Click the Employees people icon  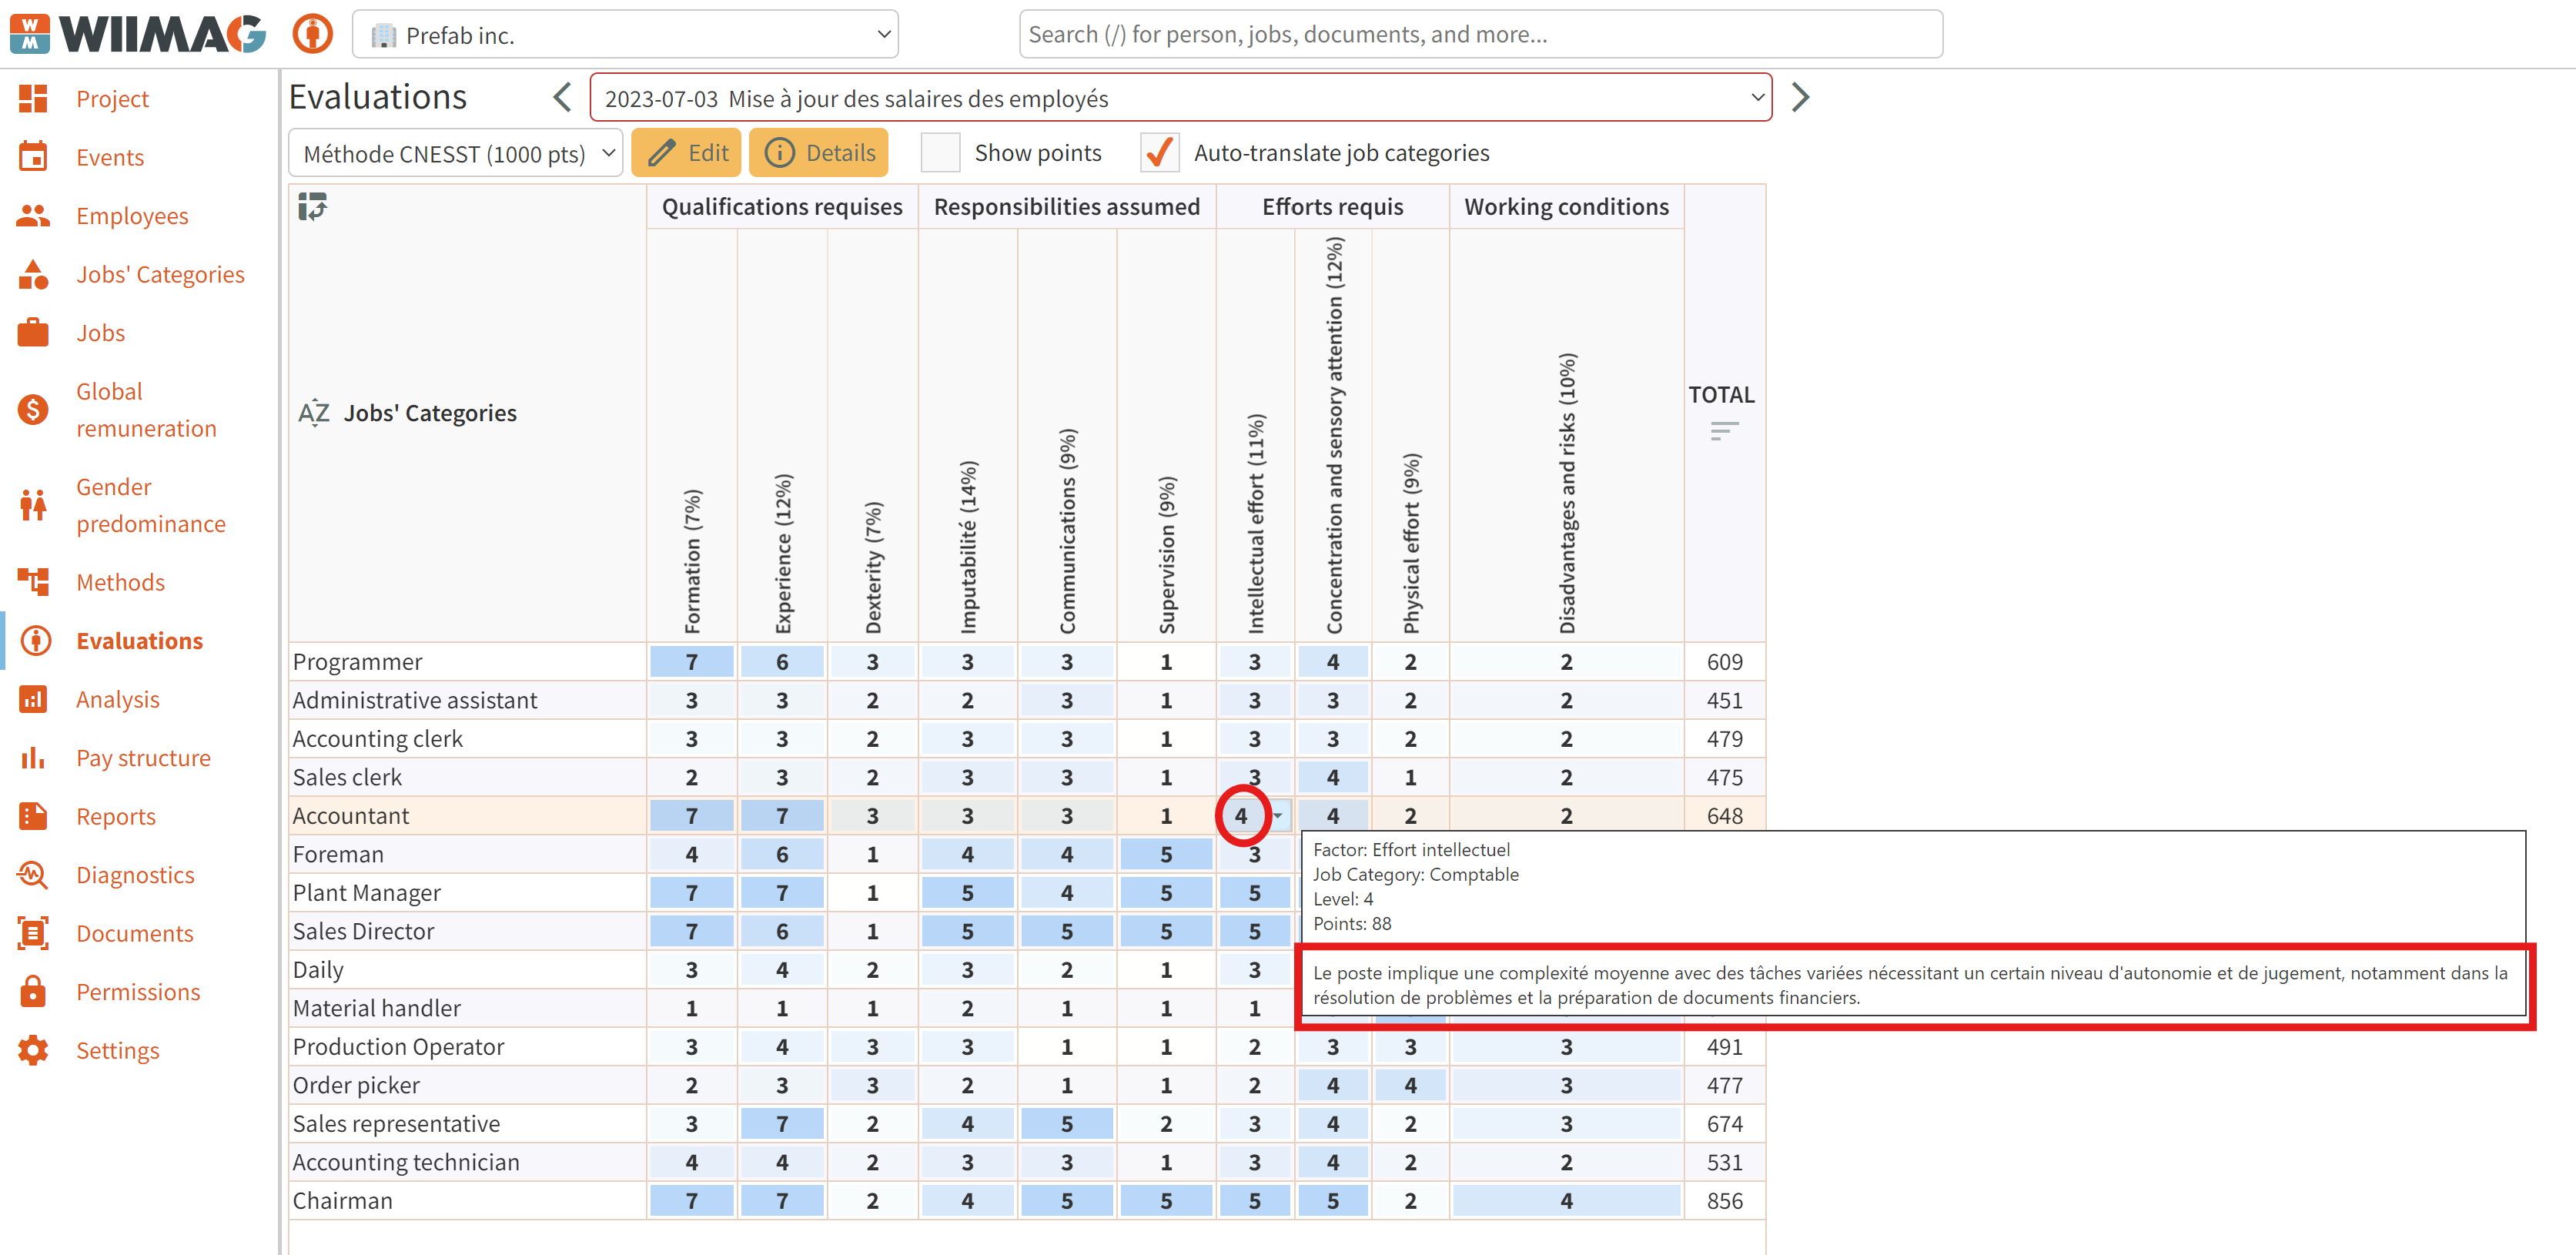click(x=33, y=215)
